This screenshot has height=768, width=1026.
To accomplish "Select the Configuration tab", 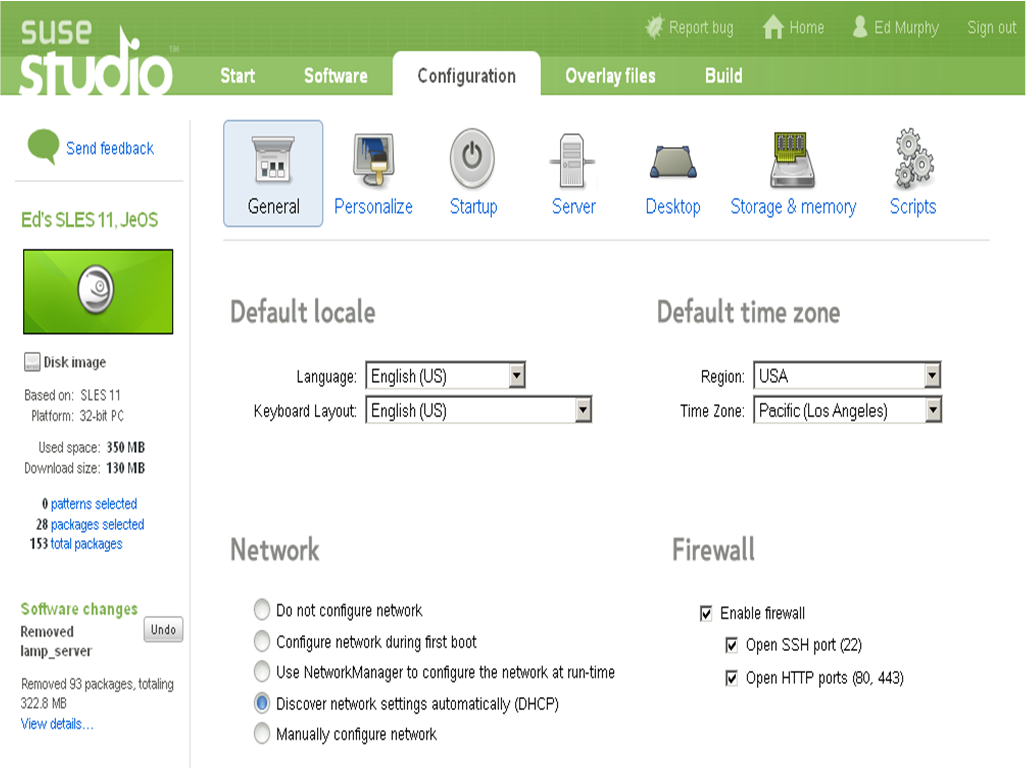I will 467,76.
